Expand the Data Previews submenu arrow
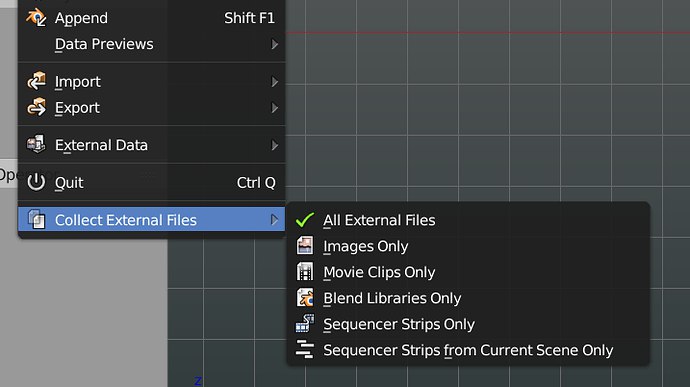The width and height of the screenshot is (690, 387). pyautogui.click(x=275, y=44)
